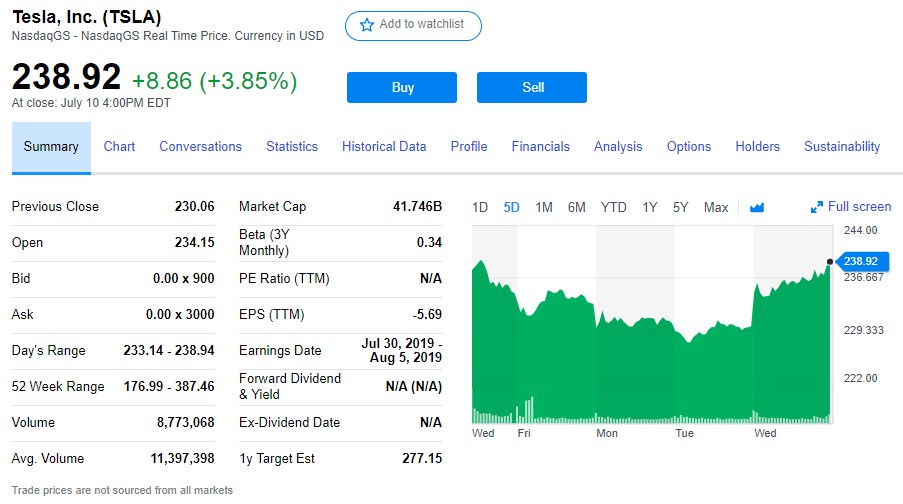
Task: Click the Volume value 8,773,068
Action: pos(185,422)
